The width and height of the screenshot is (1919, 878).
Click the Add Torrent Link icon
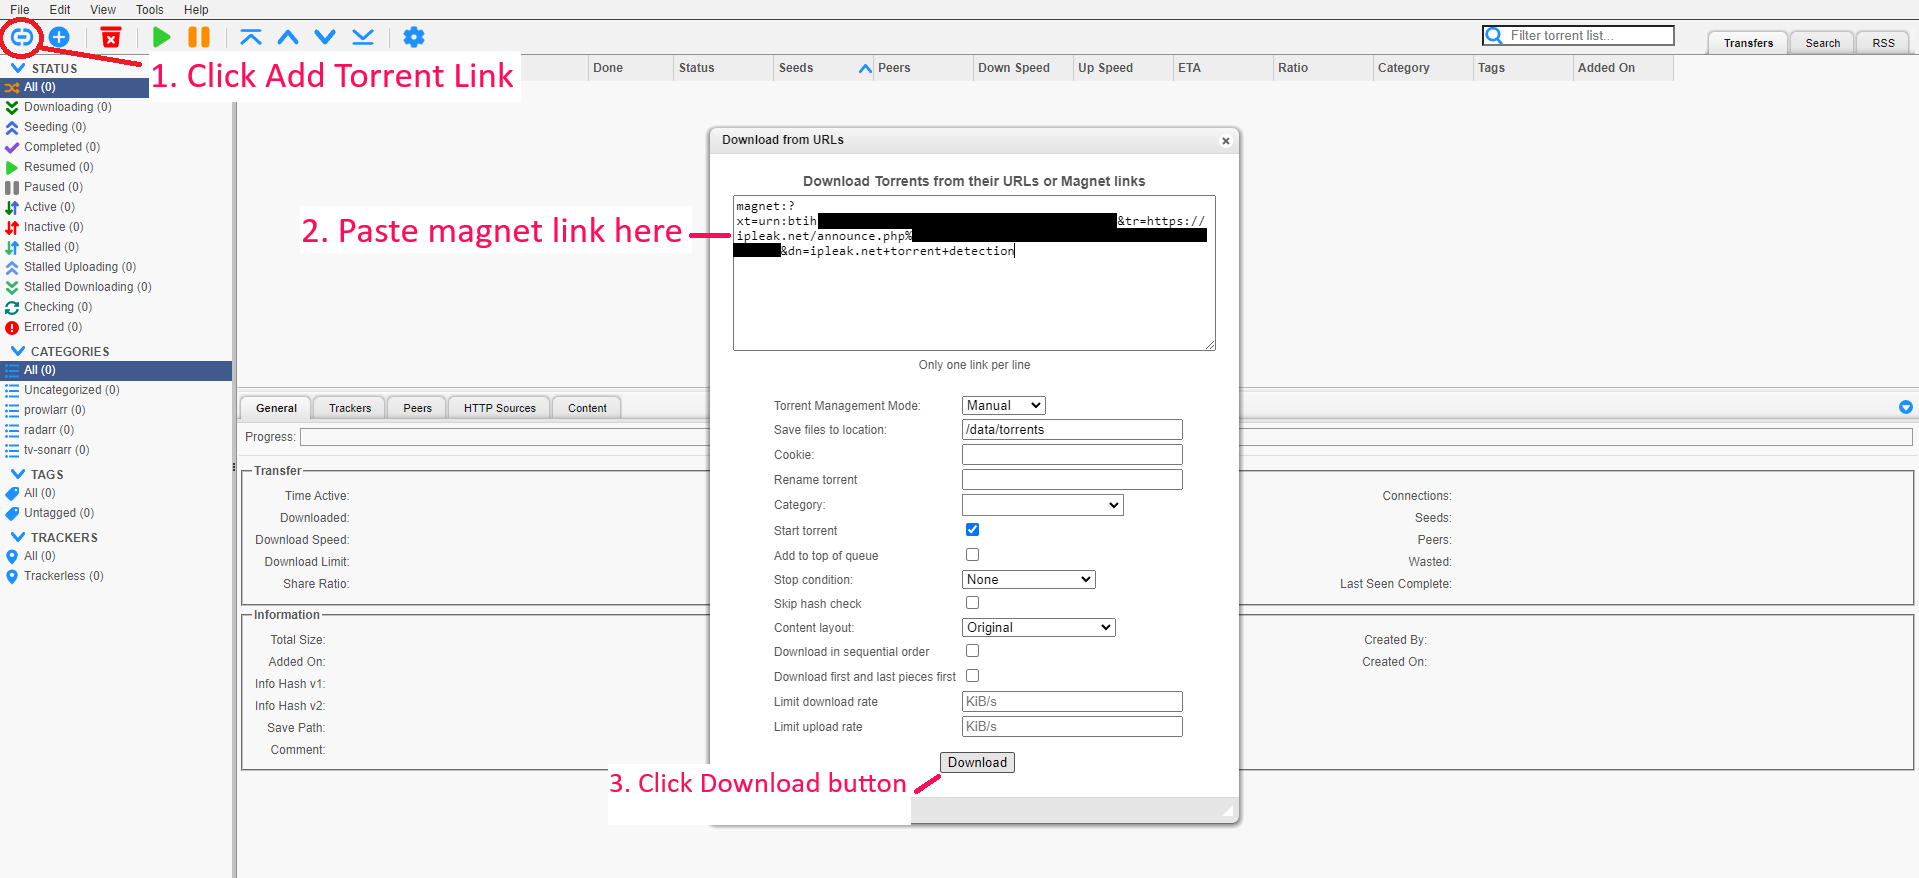(x=22, y=38)
